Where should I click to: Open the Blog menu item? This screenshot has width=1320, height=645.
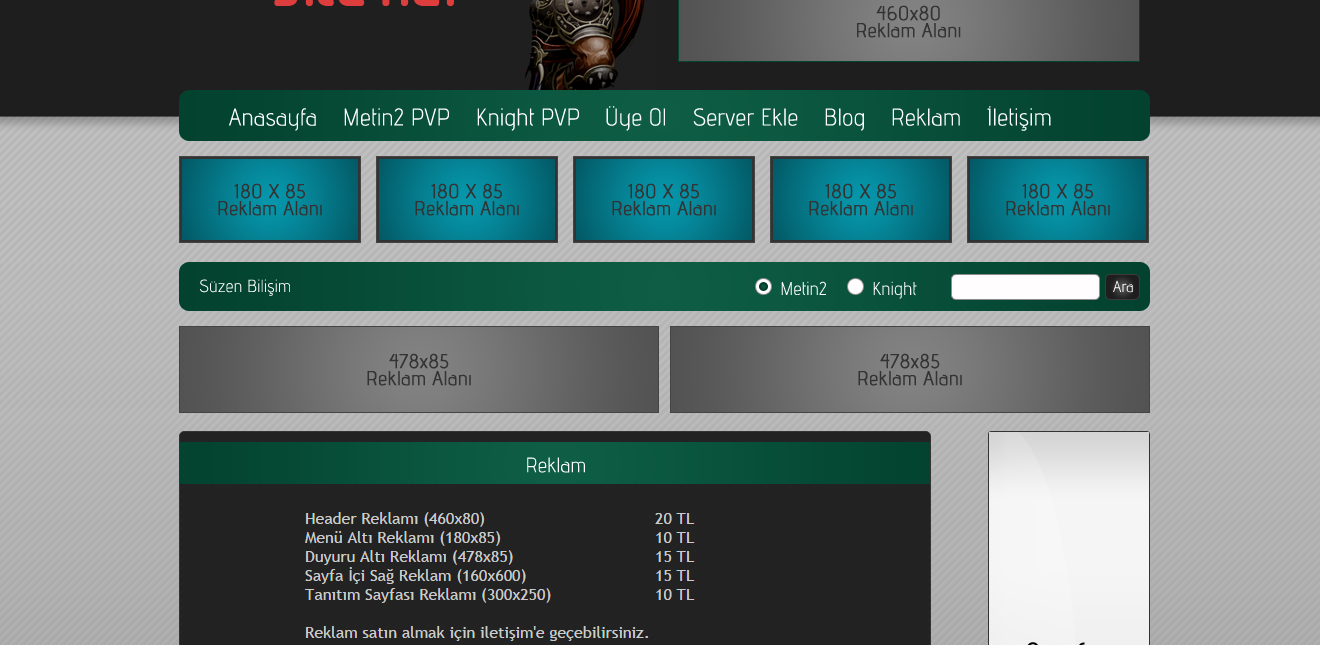[844, 118]
